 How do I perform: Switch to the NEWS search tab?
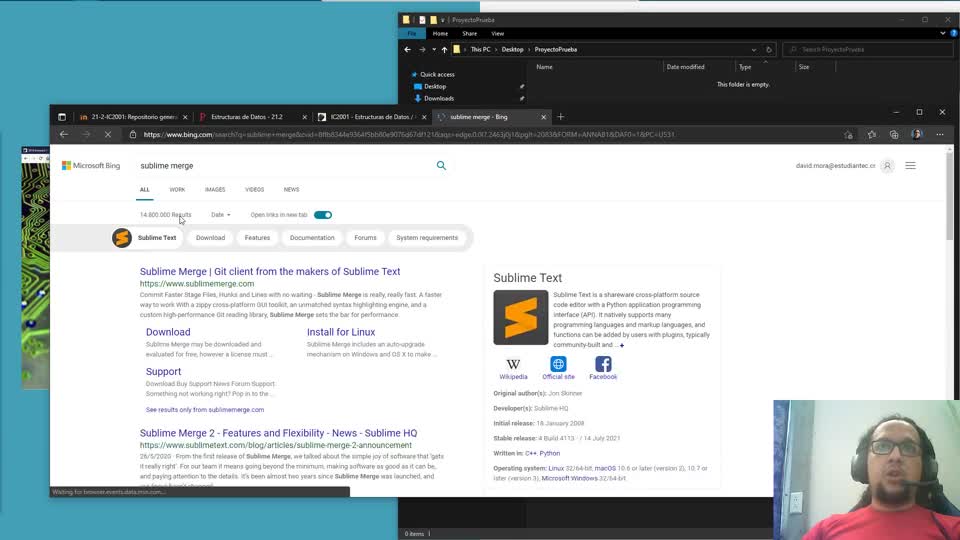pos(291,190)
